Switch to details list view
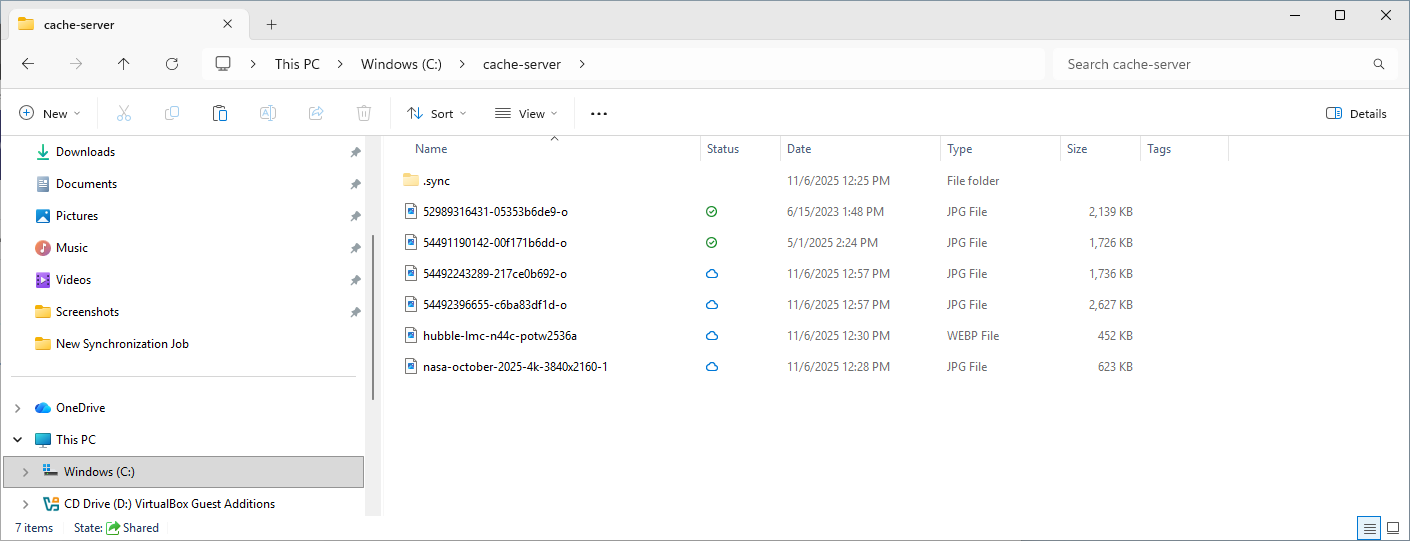Viewport: 1410px width, 541px height. (1368, 528)
